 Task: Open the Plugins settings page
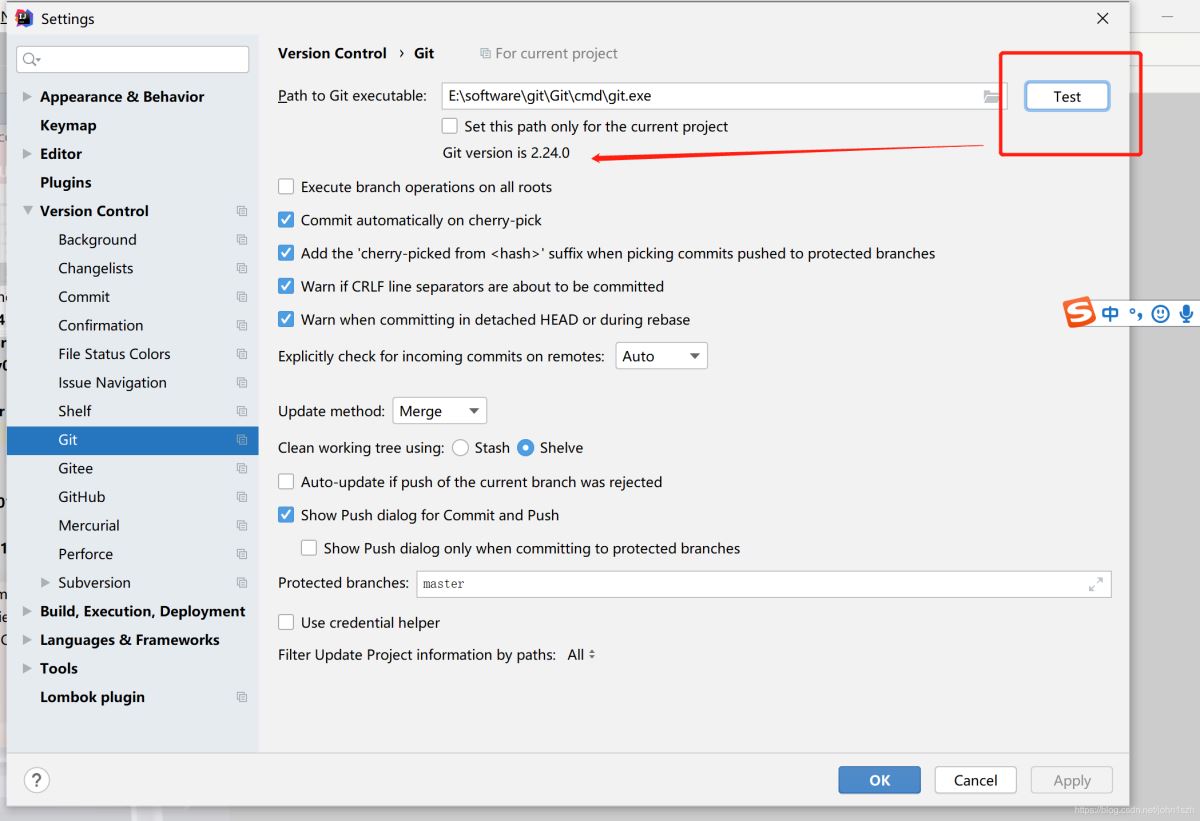pyautogui.click(x=65, y=182)
